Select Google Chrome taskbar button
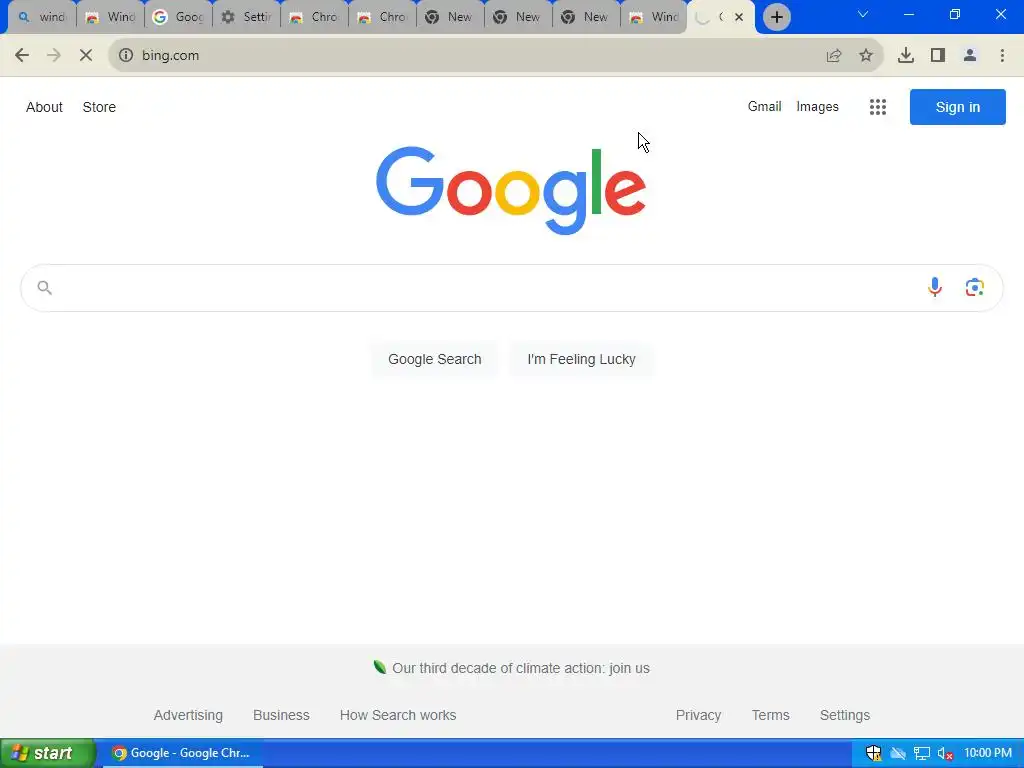1024x768 pixels. point(181,753)
